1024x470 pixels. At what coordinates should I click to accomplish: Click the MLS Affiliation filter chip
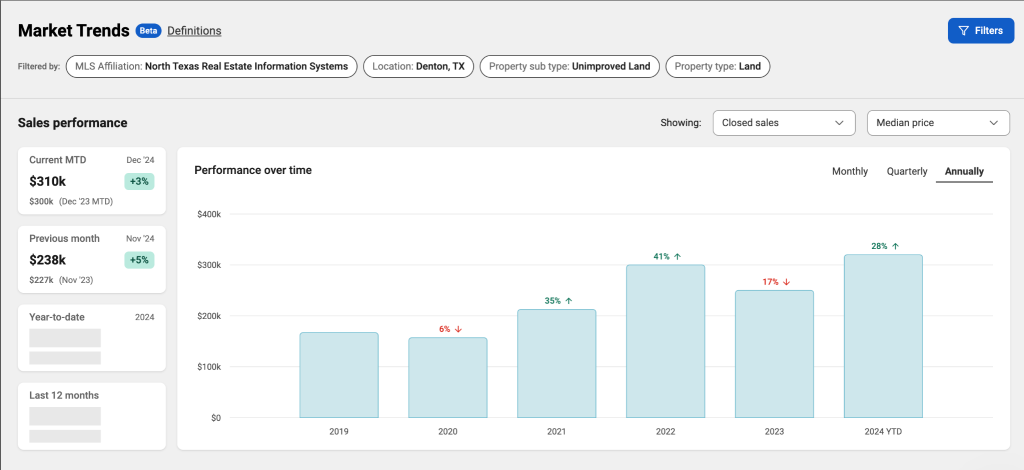(212, 67)
